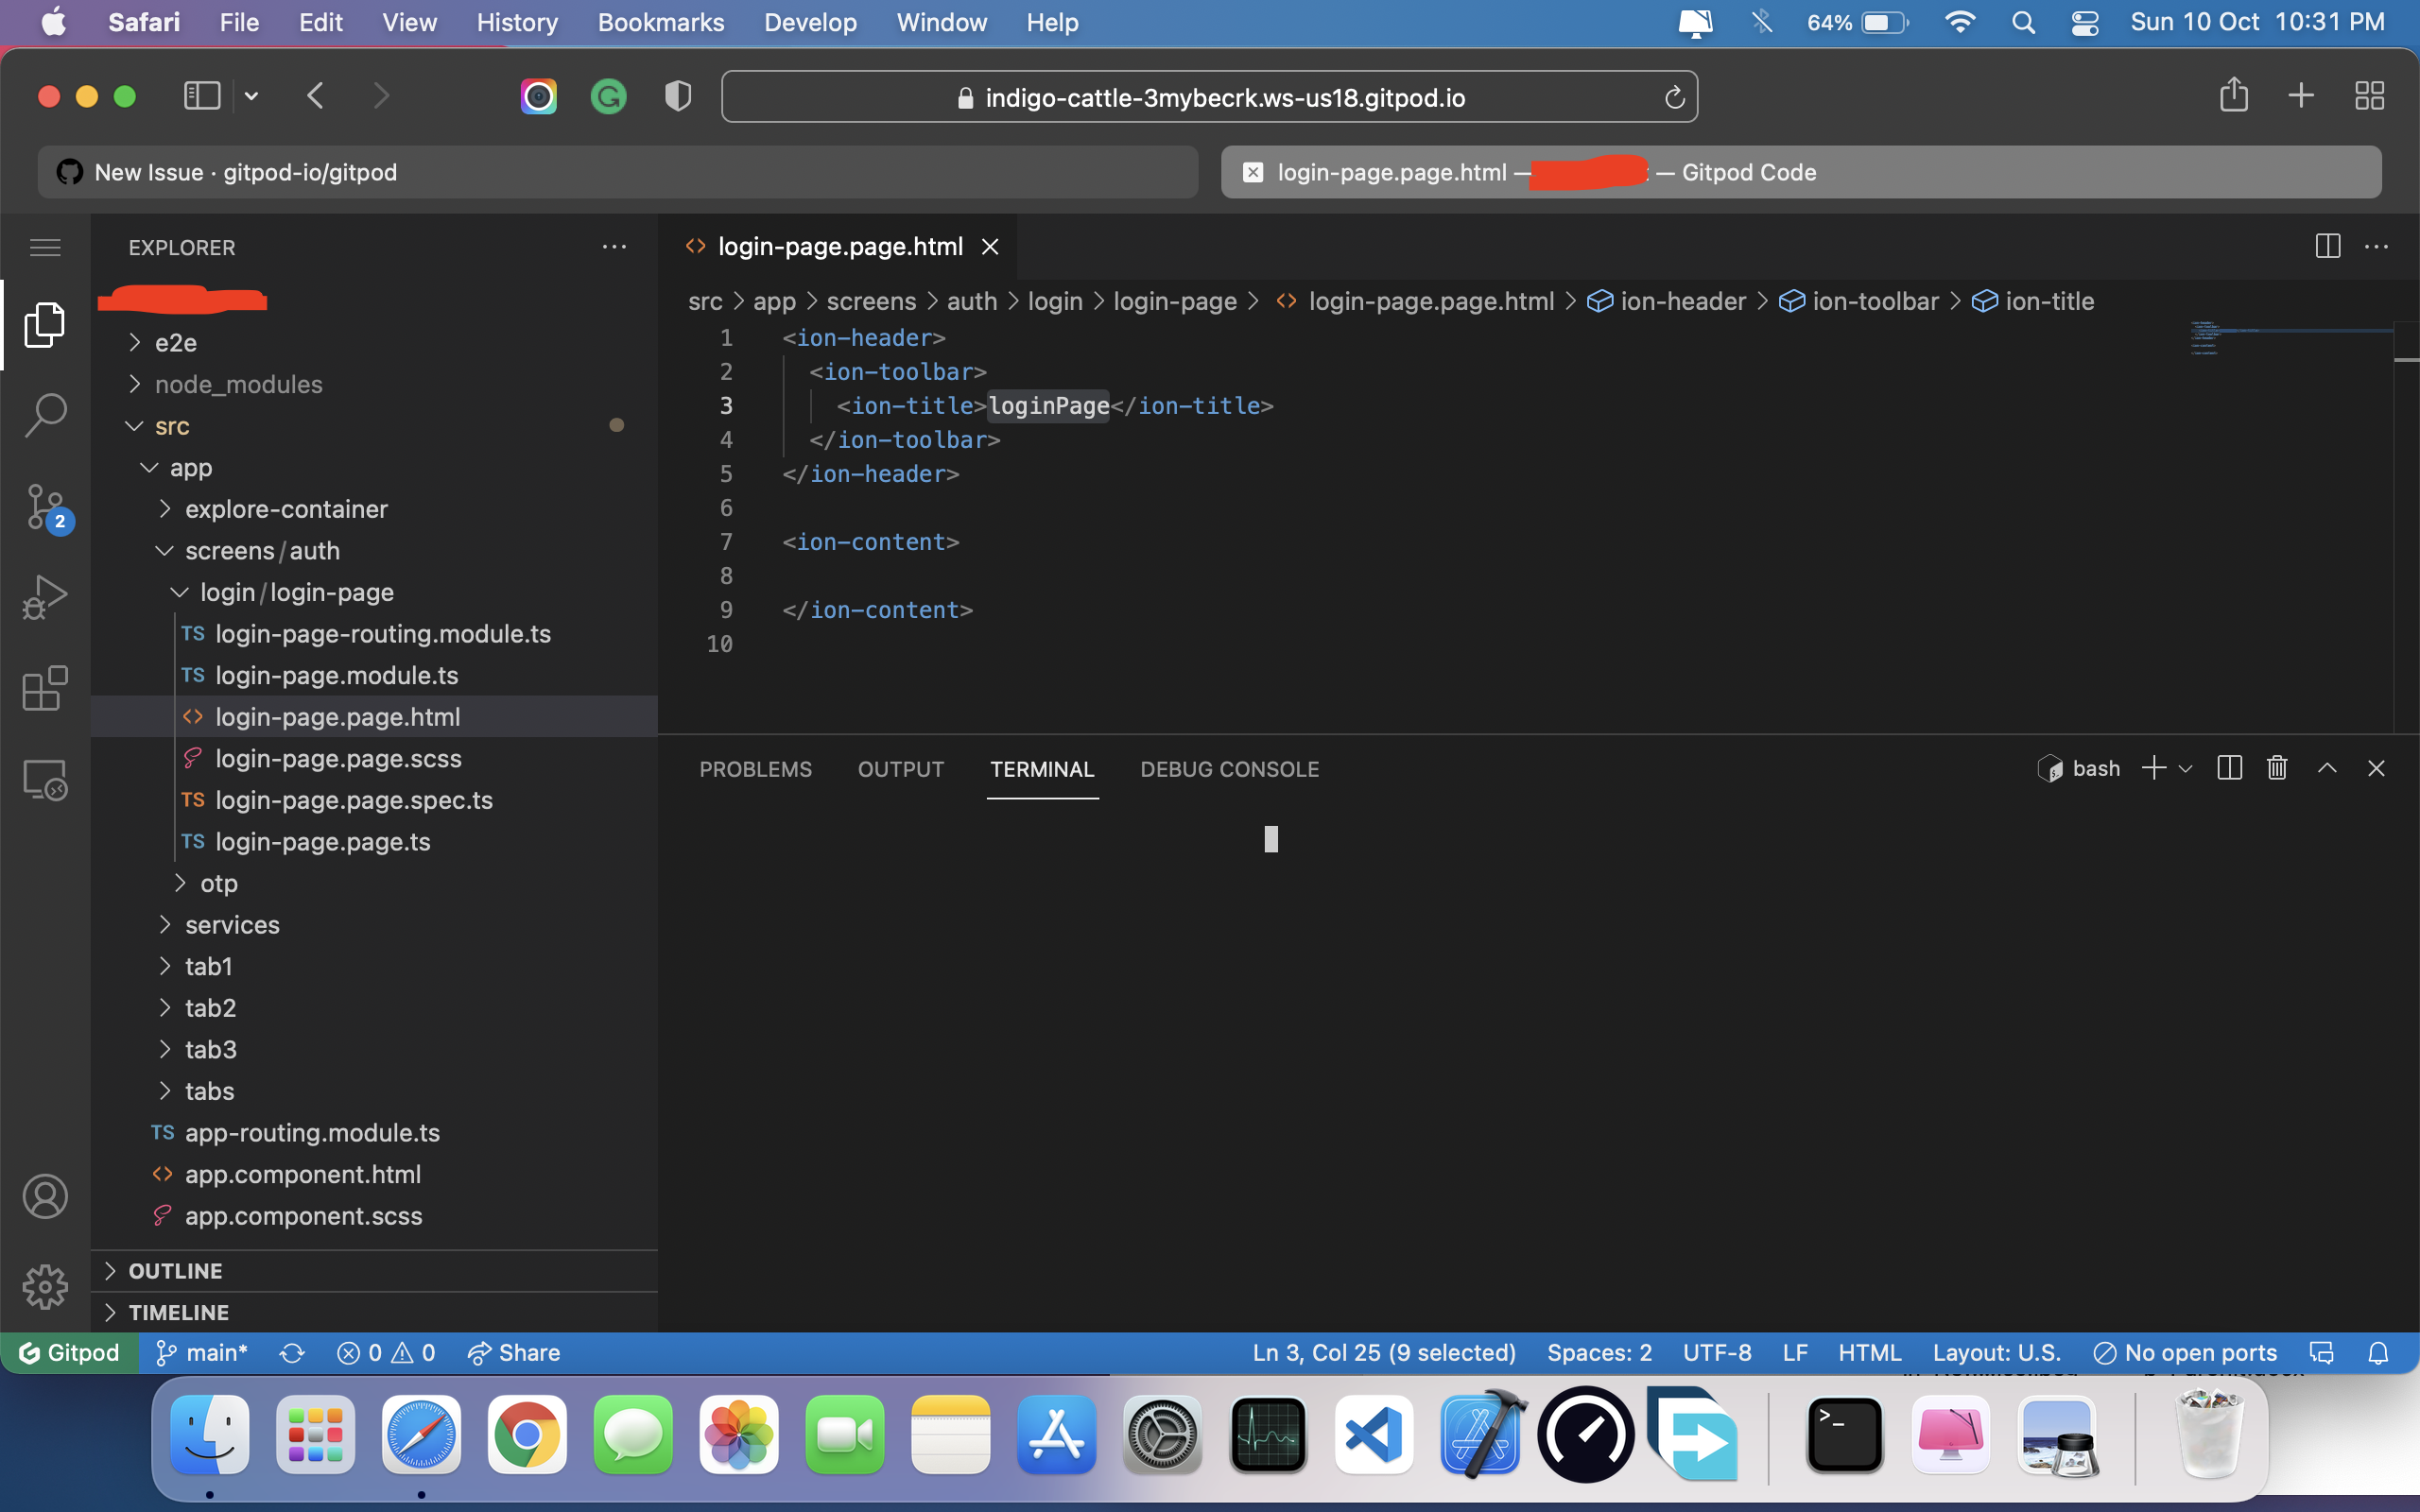Image resolution: width=2420 pixels, height=1512 pixels.
Task: Open the terminal launch profile dropdown
Action: point(2185,768)
